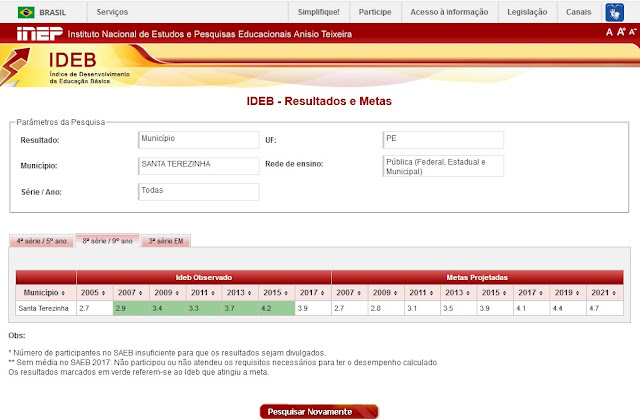Click the IDEB arrow logo
Viewport: 640px width, 419px height.
pyautogui.click(x=23, y=66)
